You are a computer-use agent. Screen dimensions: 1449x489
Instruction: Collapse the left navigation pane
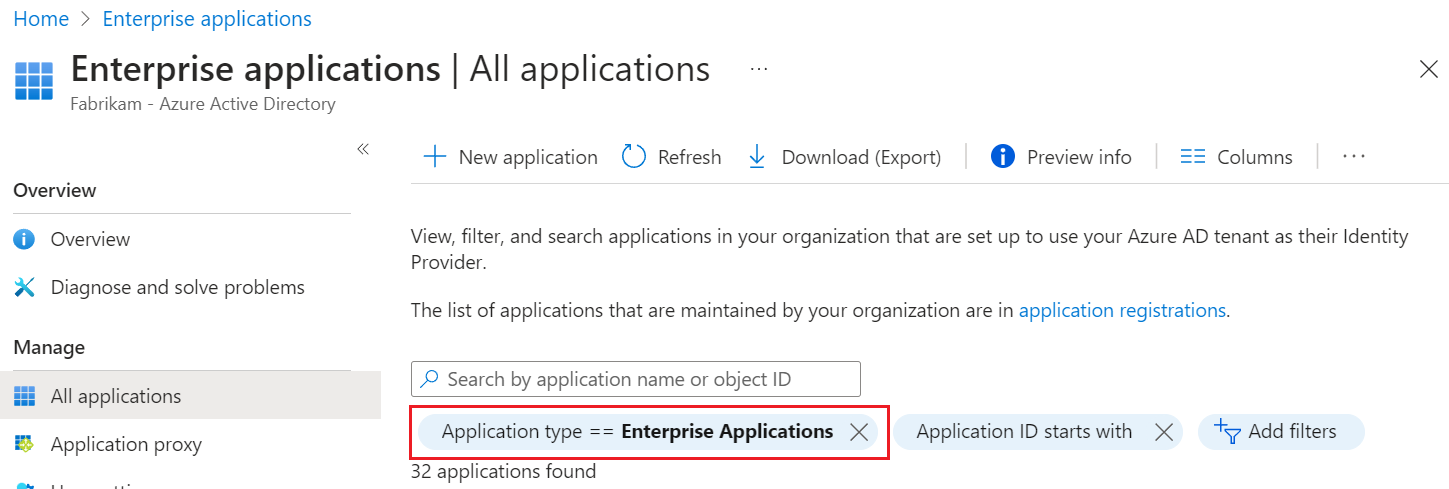click(x=363, y=149)
